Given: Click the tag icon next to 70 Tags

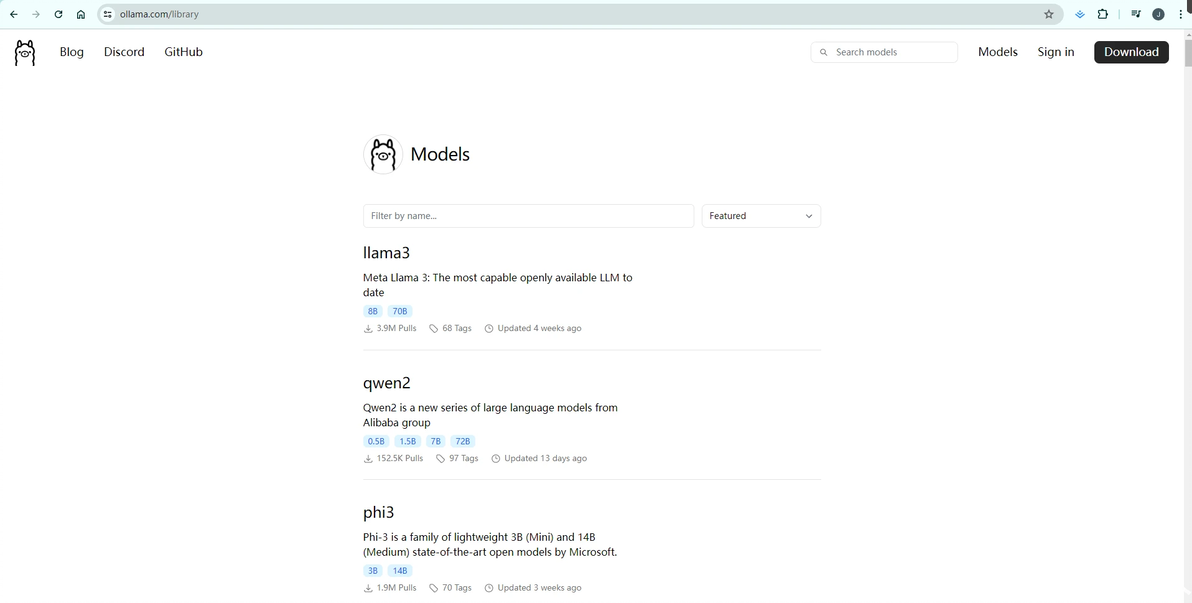Looking at the screenshot, I should (433, 588).
